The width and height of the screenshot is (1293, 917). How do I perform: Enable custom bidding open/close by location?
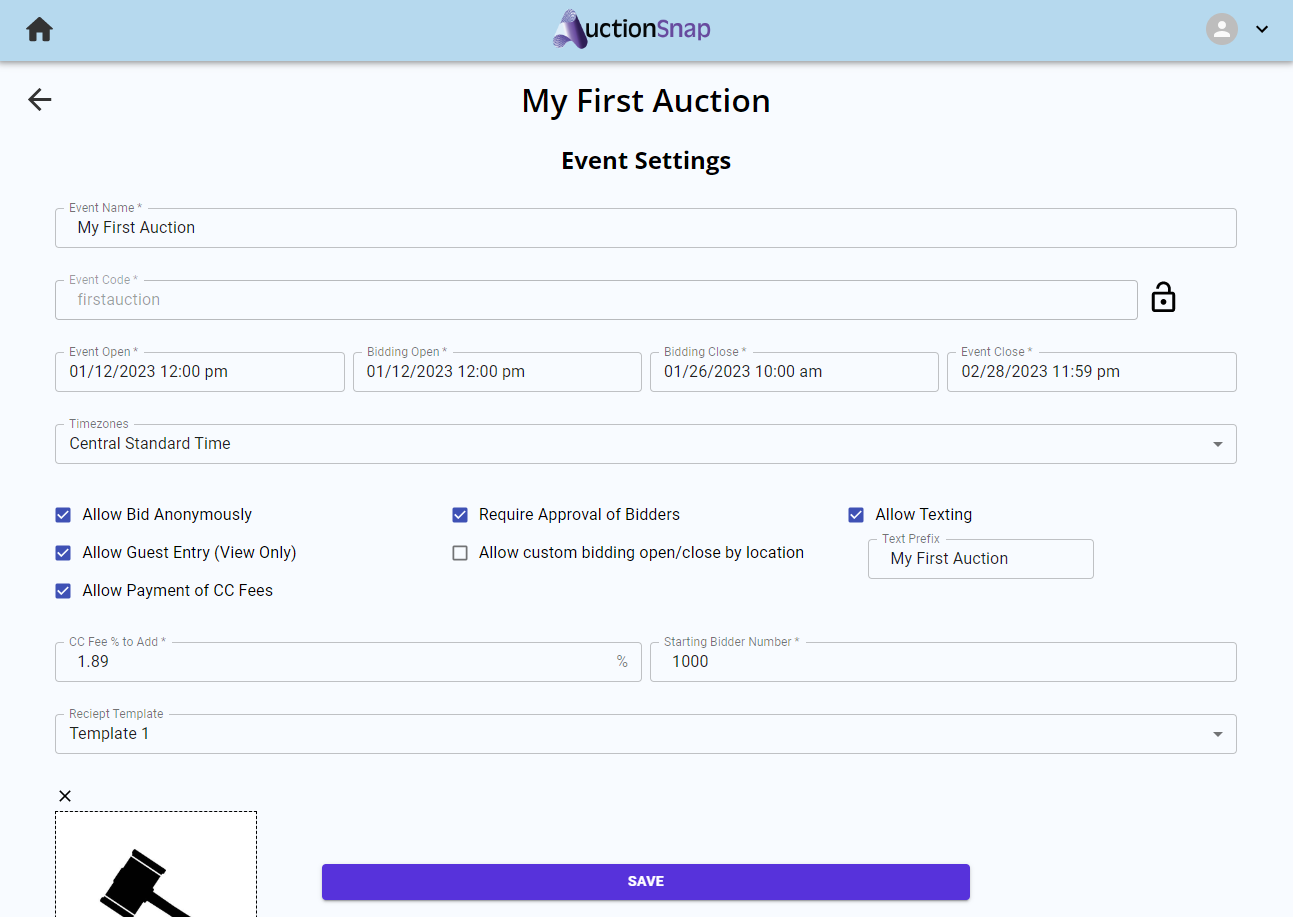pyautogui.click(x=460, y=553)
